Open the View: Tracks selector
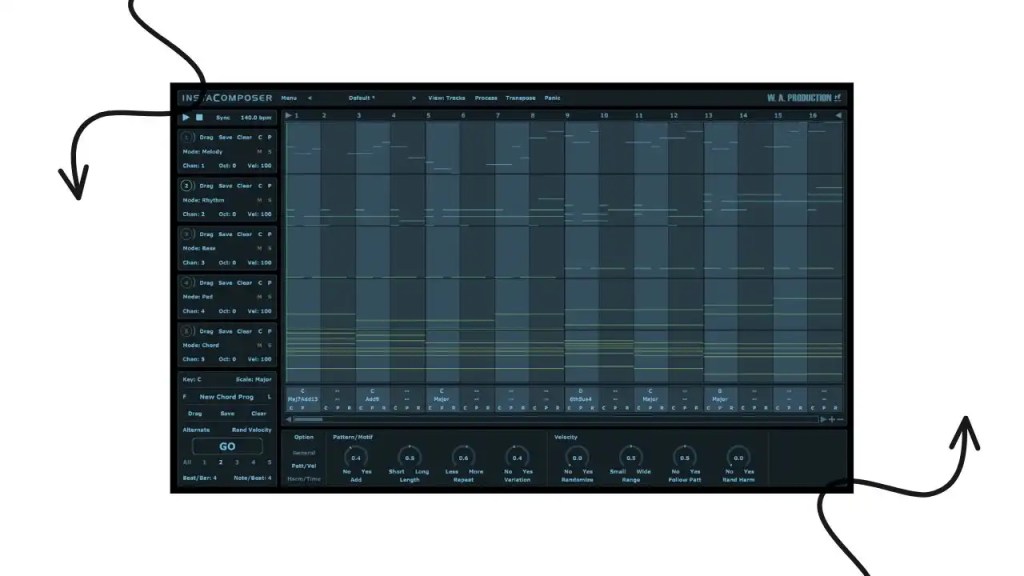The width and height of the screenshot is (1024, 576). 447,98
